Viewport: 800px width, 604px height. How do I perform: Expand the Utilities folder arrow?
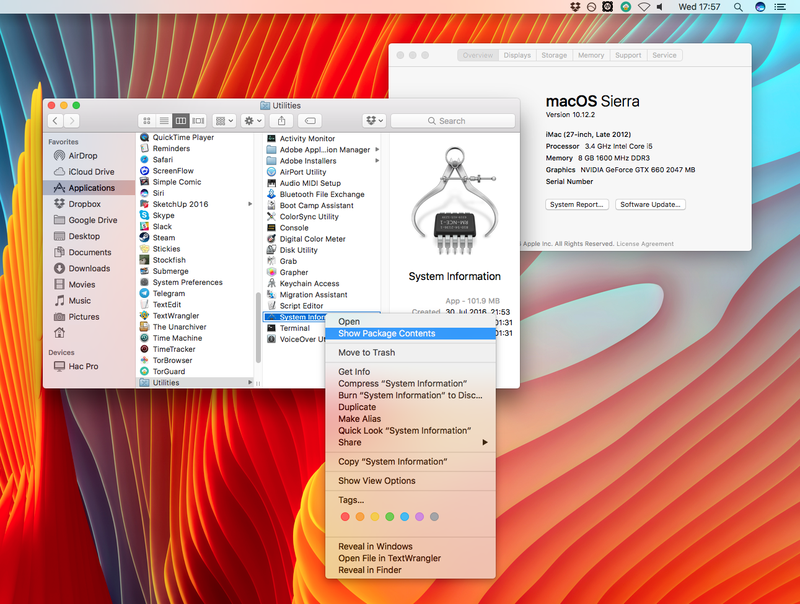250,382
